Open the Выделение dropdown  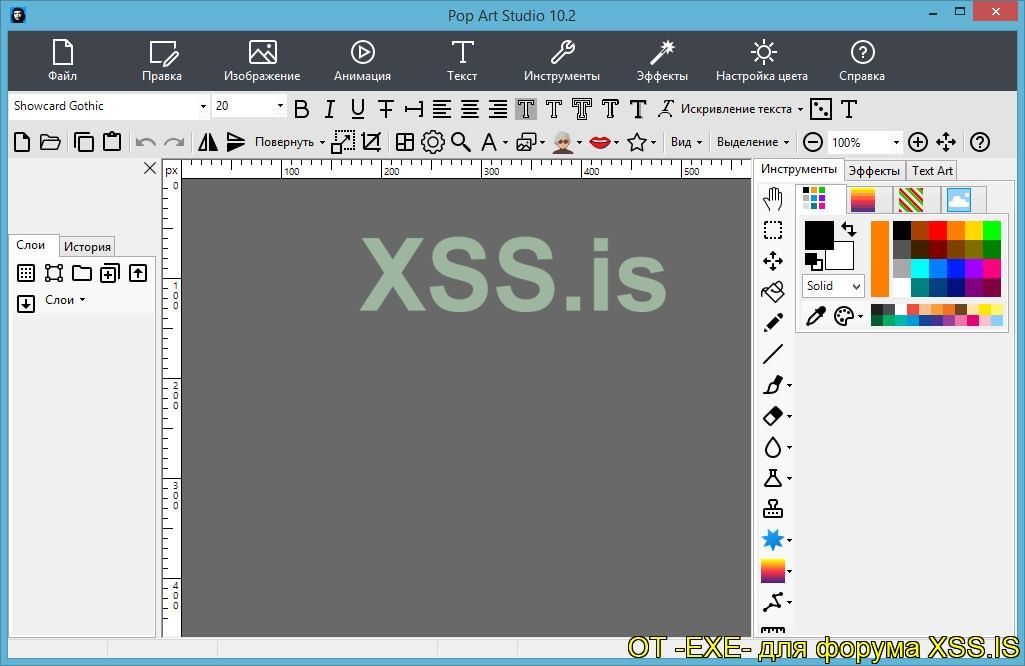click(753, 142)
